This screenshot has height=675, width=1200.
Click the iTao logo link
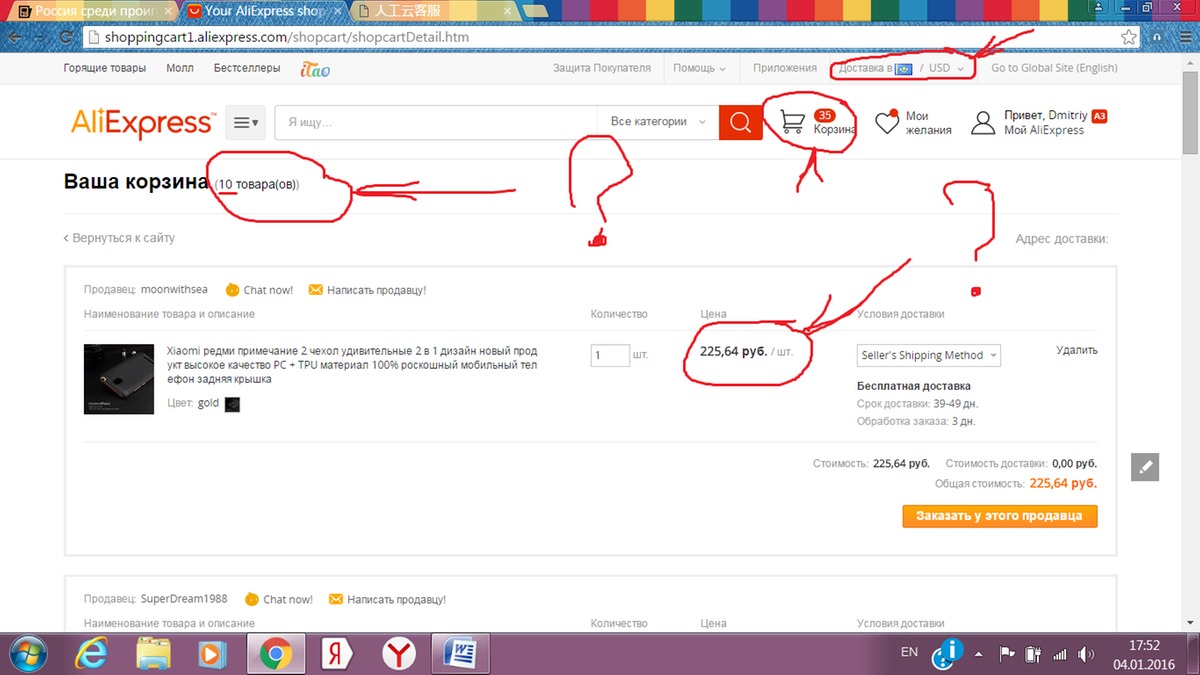pyautogui.click(x=314, y=68)
